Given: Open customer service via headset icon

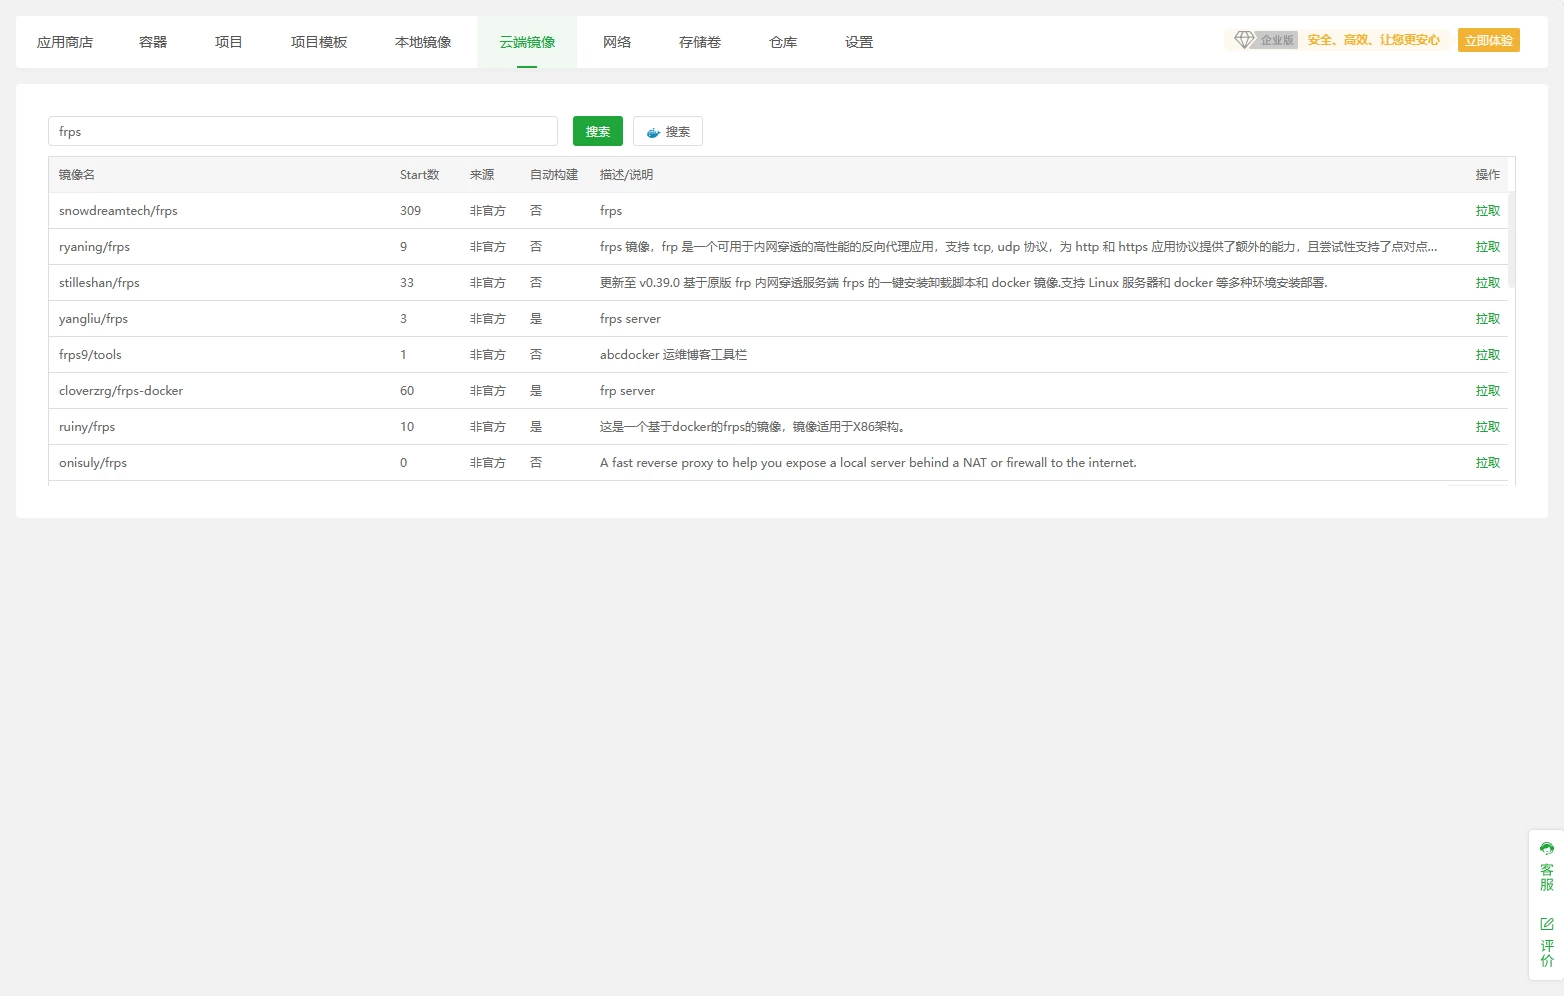Looking at the screenshot, I should coord(1547,849).
